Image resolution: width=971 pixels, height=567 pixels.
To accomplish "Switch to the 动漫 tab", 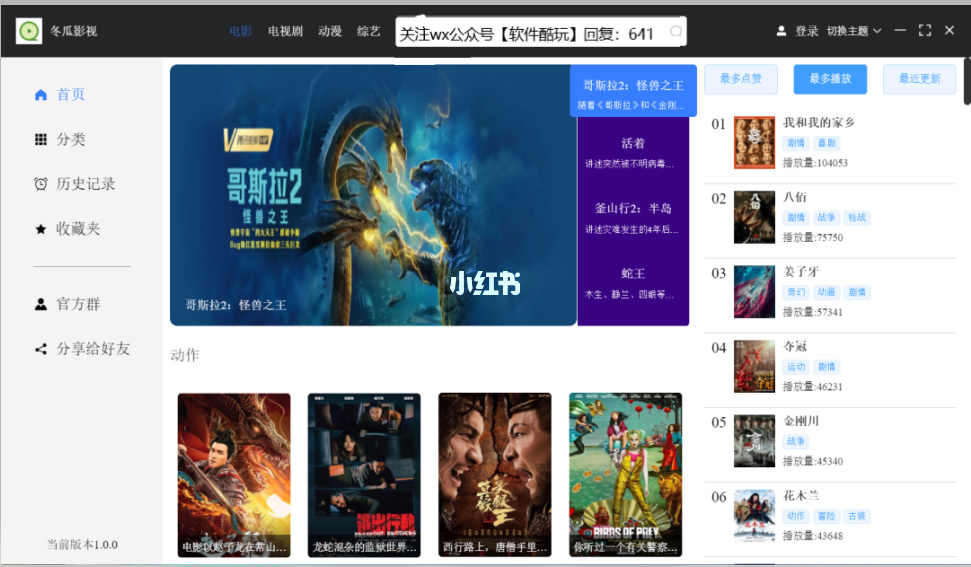I will pyautogui.click(x=330, y=31).
